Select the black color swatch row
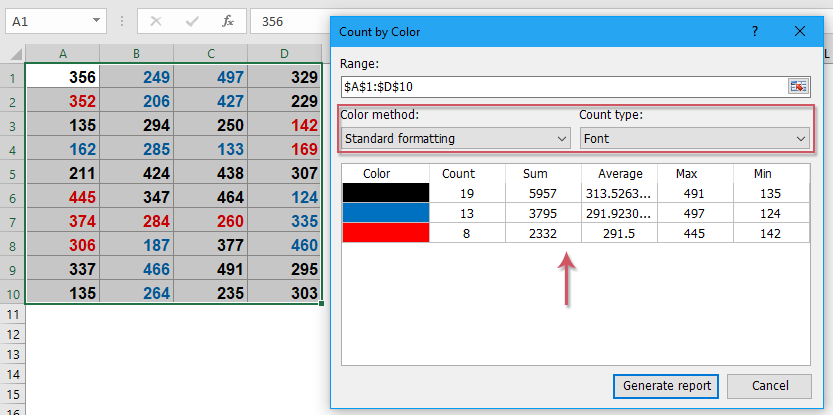 pos(576,193)
